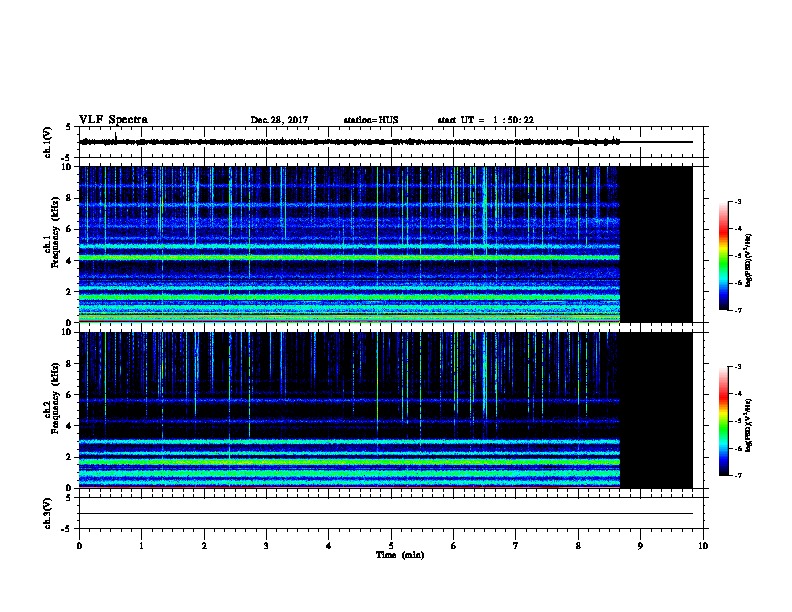Viewport: 792px width, 612px height.
Task: Click time axis tick label 5
Action: tap(391, 546)
